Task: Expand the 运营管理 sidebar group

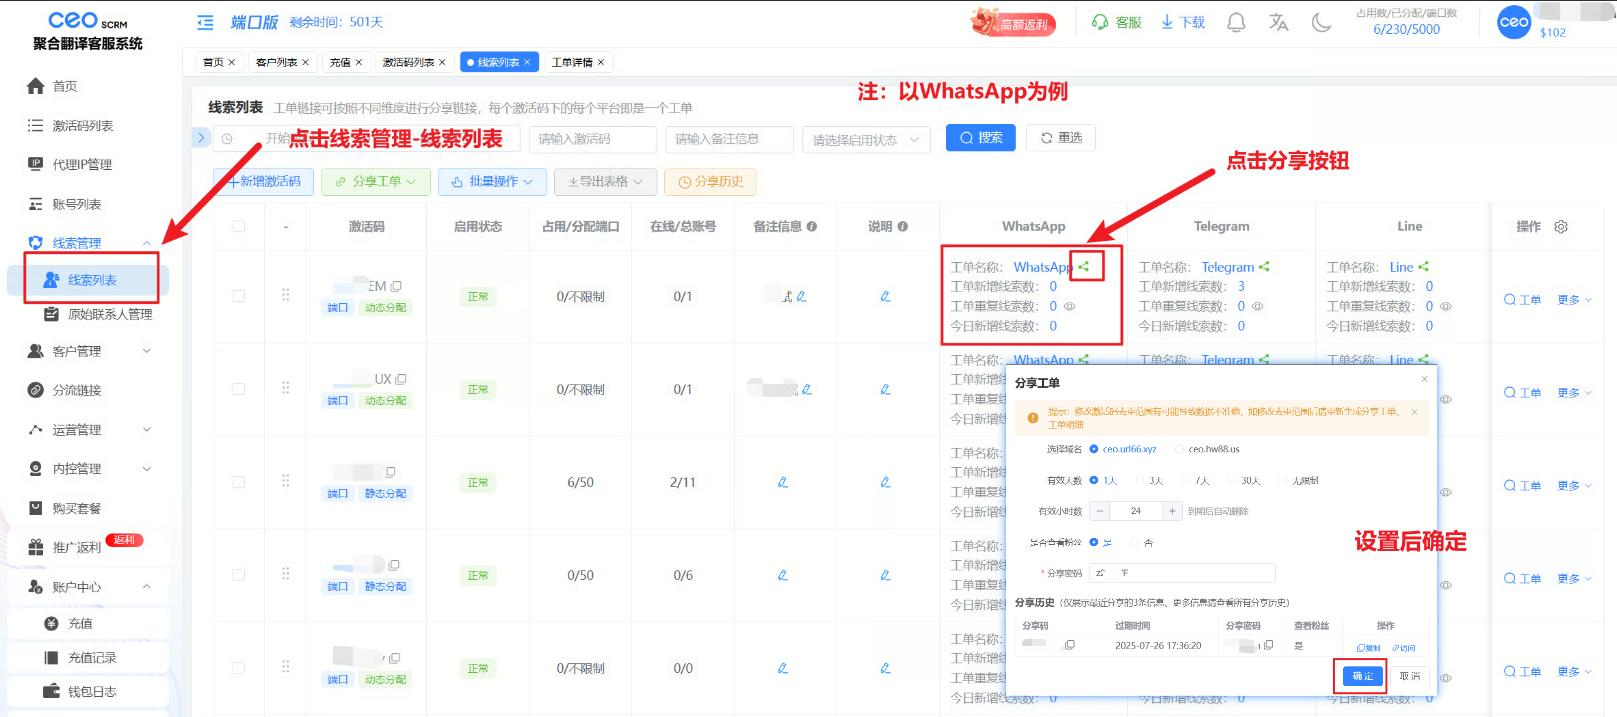Action: tap(147, 430)
